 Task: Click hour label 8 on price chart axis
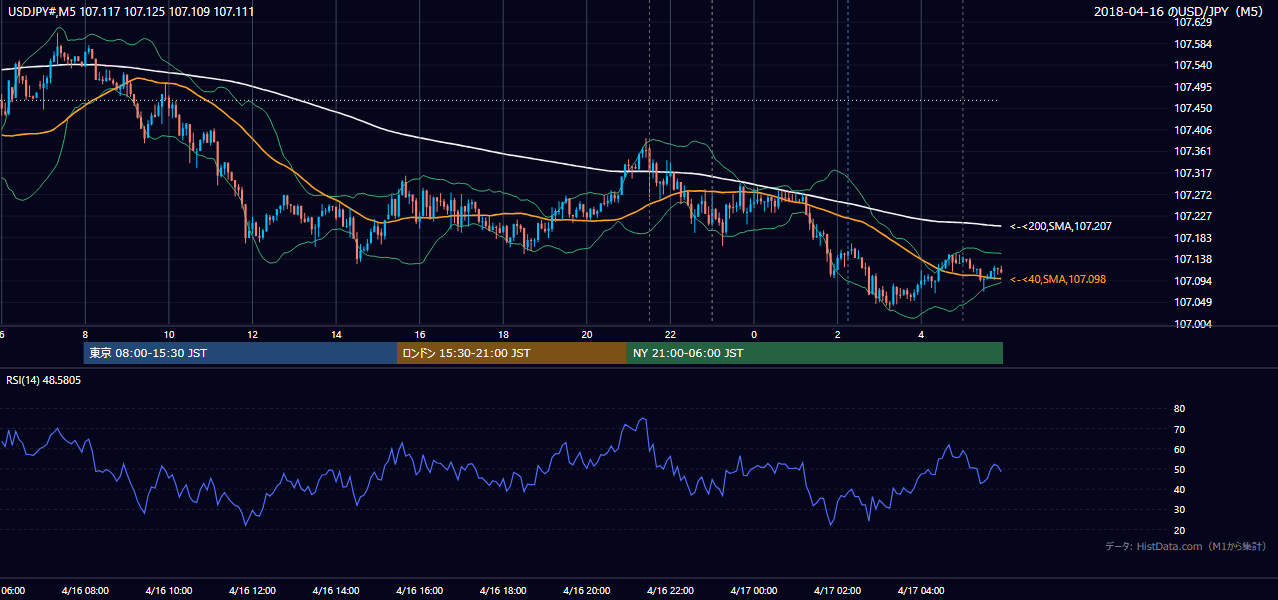pyautogui.click(x=85, y=334)
